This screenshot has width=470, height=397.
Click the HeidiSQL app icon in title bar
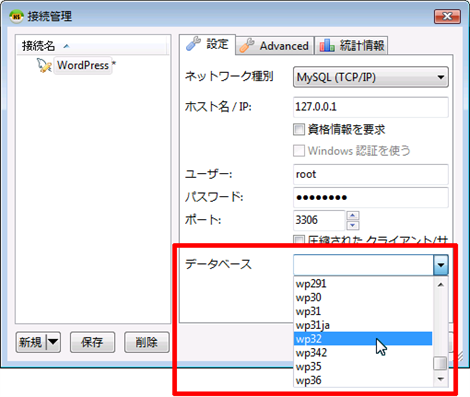tap(16, 16)
